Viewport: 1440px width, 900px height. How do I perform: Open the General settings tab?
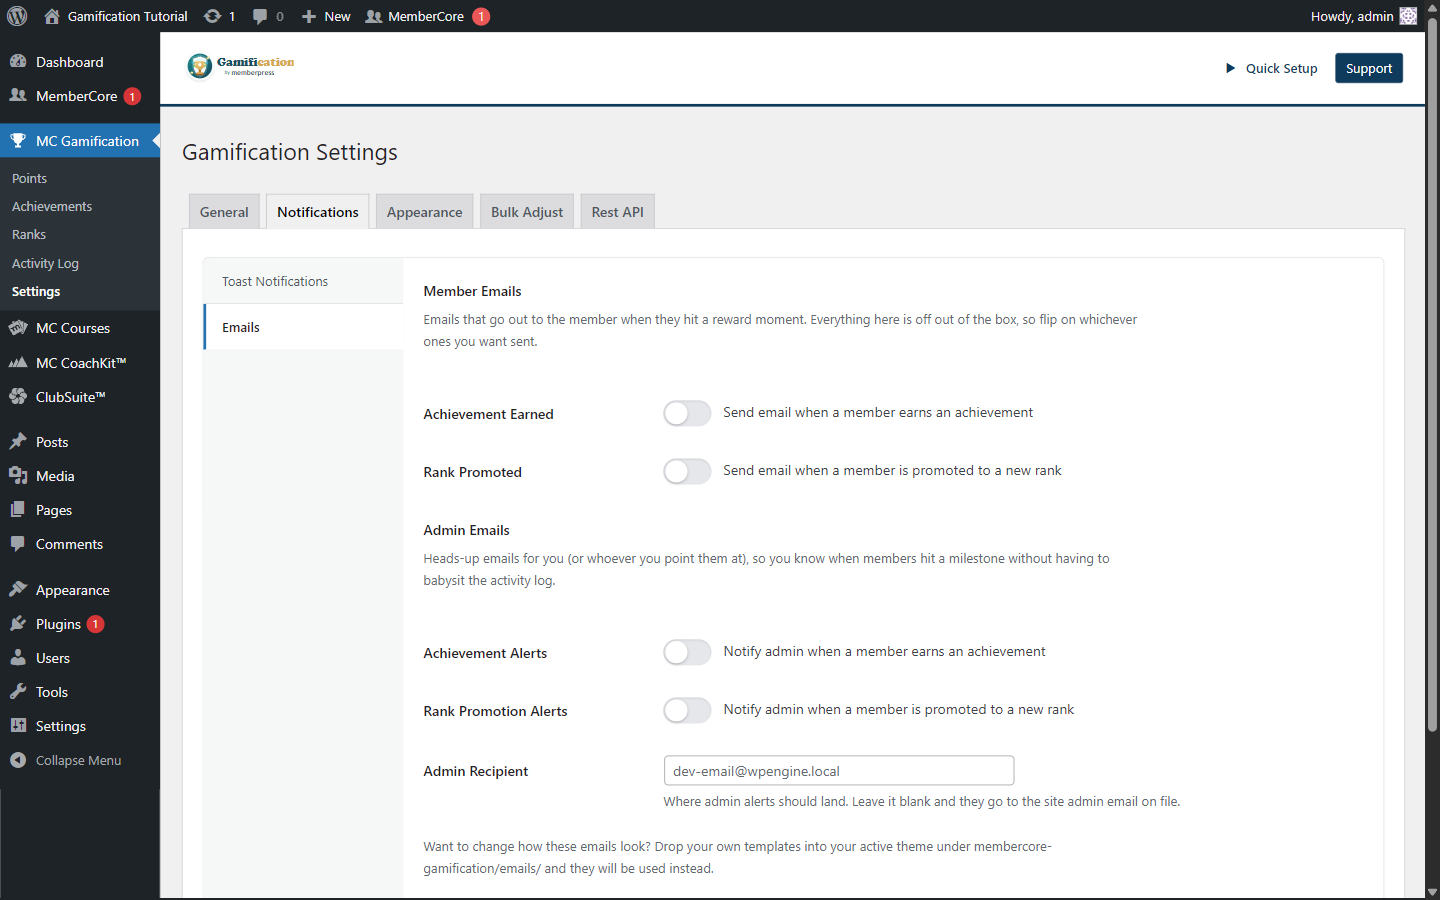[224, 211]
